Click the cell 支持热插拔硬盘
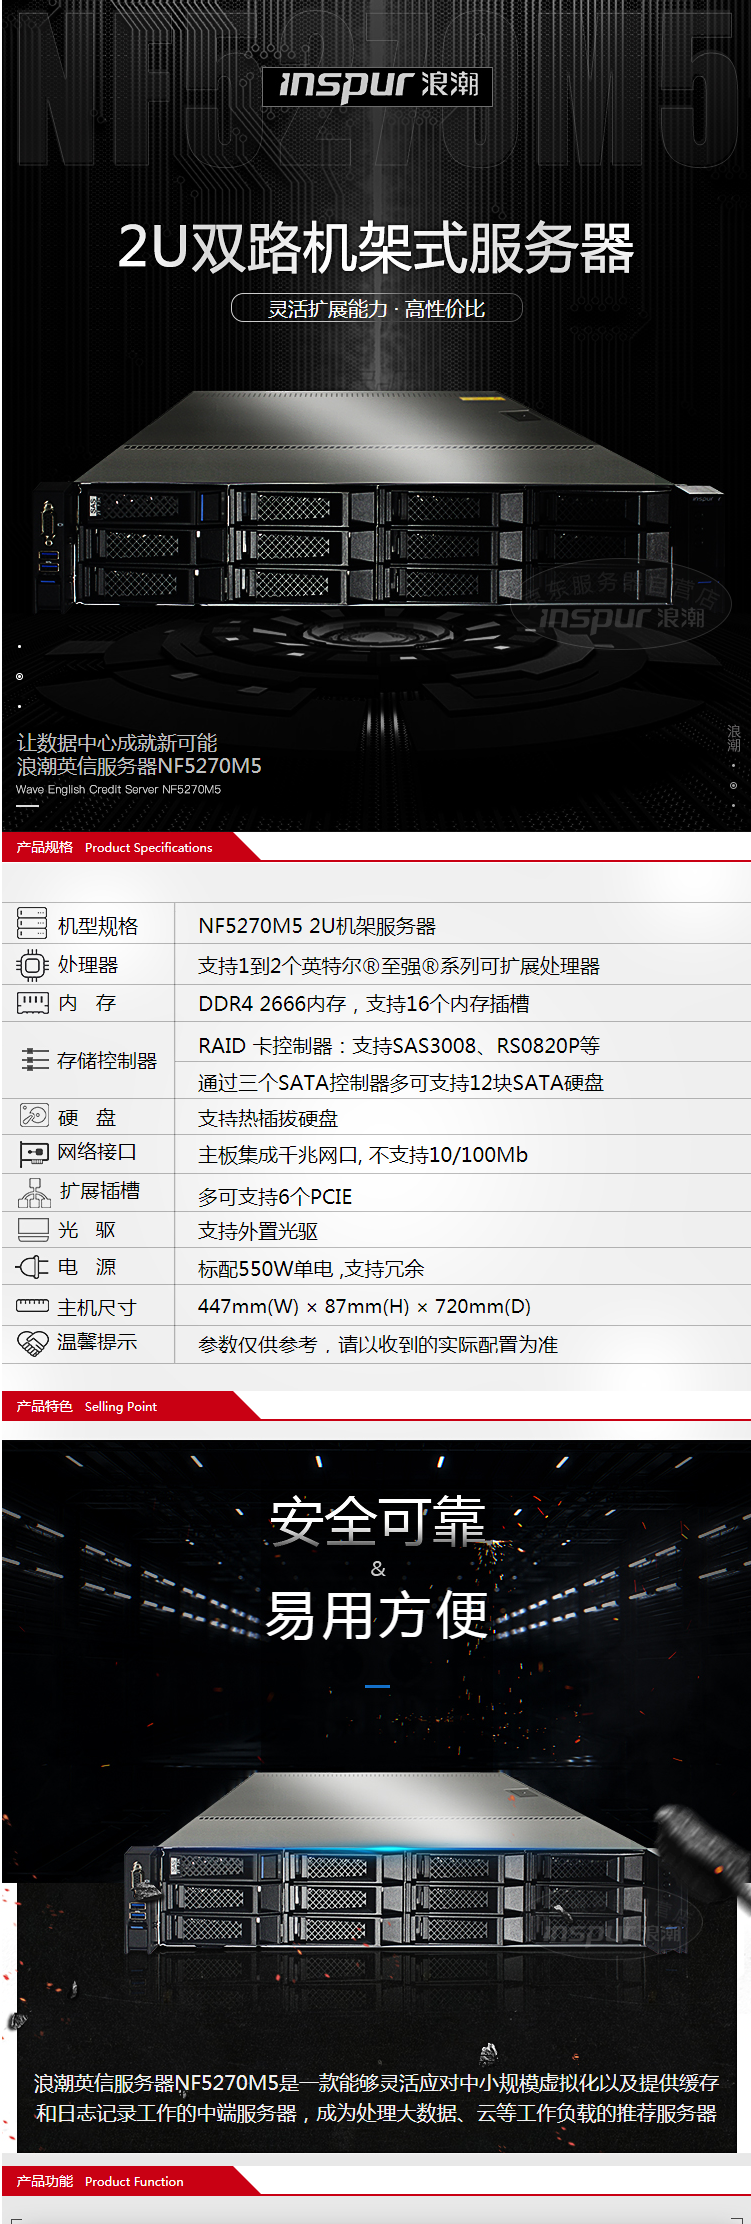This screenshot has width=751, height=2224. tap(268, 1119)
